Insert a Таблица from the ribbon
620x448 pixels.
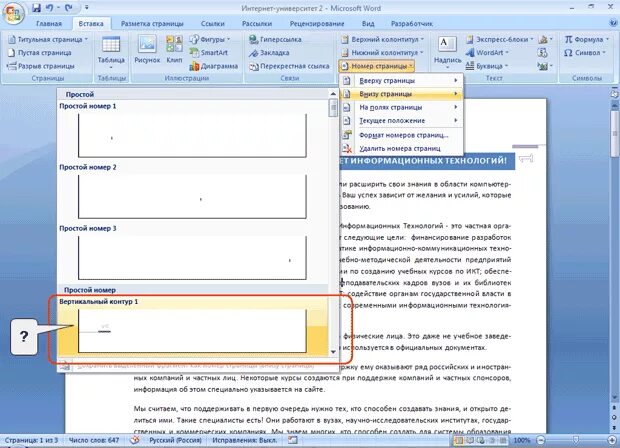pyautogui.click(x=111, y=52)
